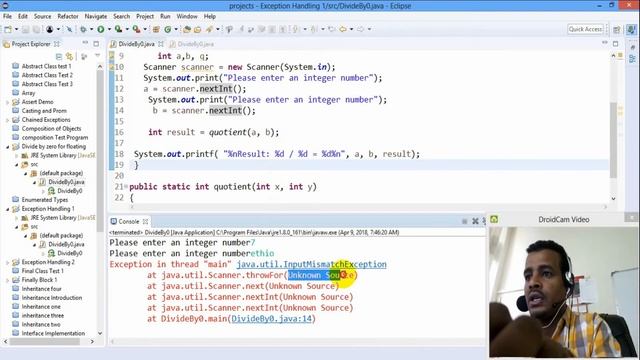Open the New Java Class dropdown arrow
The image size is (640, 360).
pyautogui.click(x=176, y=29)
